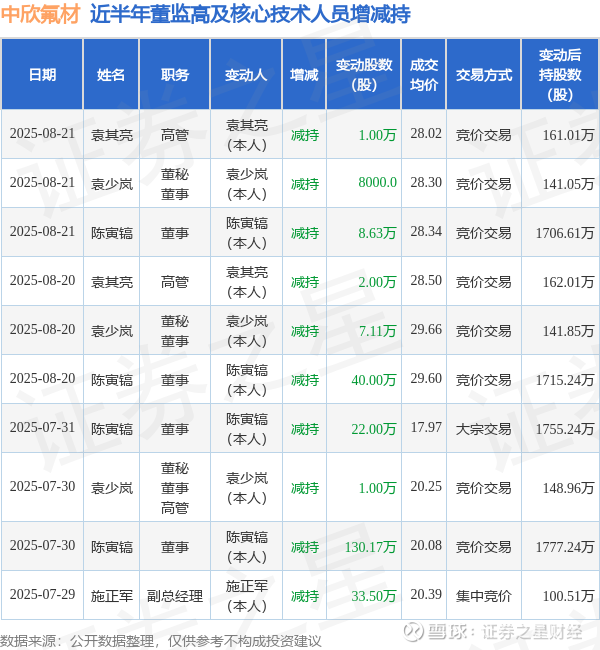Click the holdings value 148.96万
The width and height of the screenshot is (600, 650).
(568, 488)
